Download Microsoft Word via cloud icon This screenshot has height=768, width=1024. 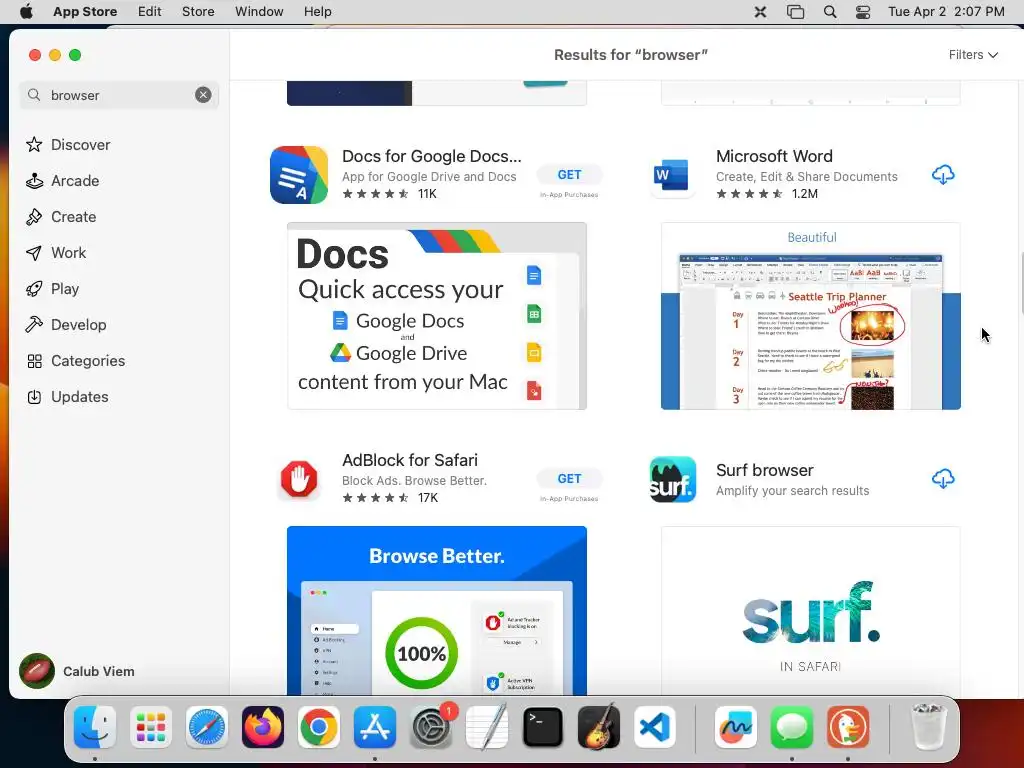pos(943,175)
